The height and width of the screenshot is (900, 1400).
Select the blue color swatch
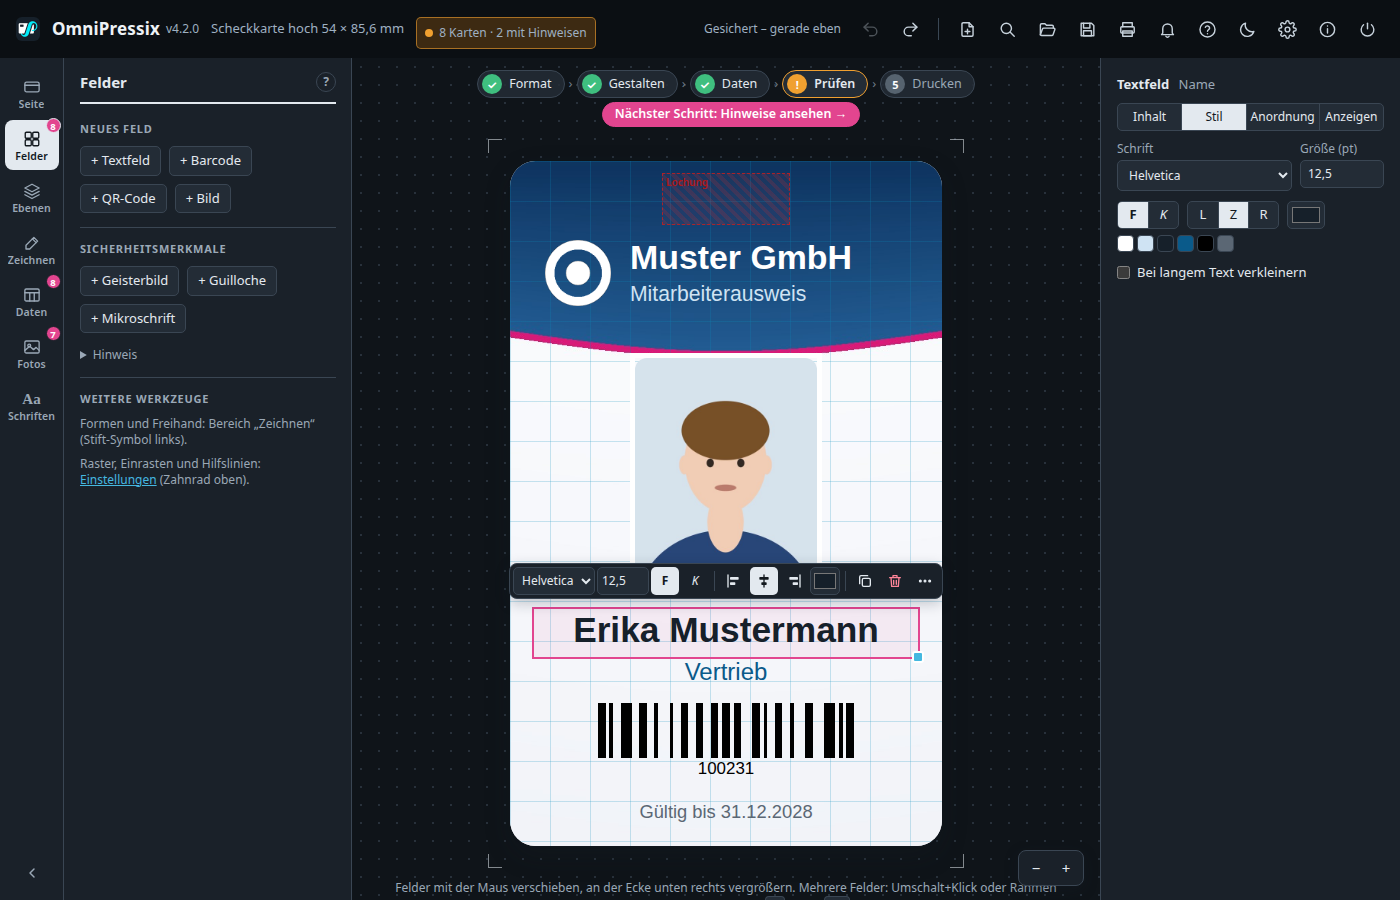pyautogui.click(x=1186, y=243)
